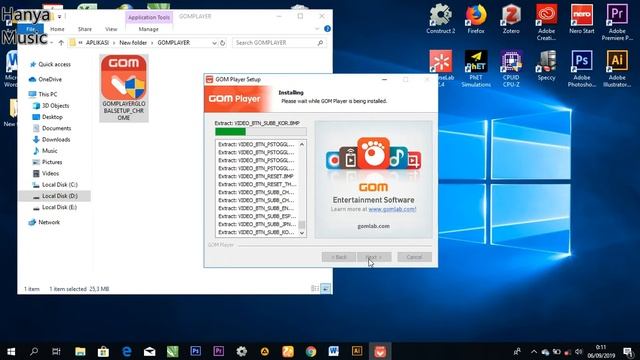
Task: Open Word from the taskbar
Action: coord(333,351)
